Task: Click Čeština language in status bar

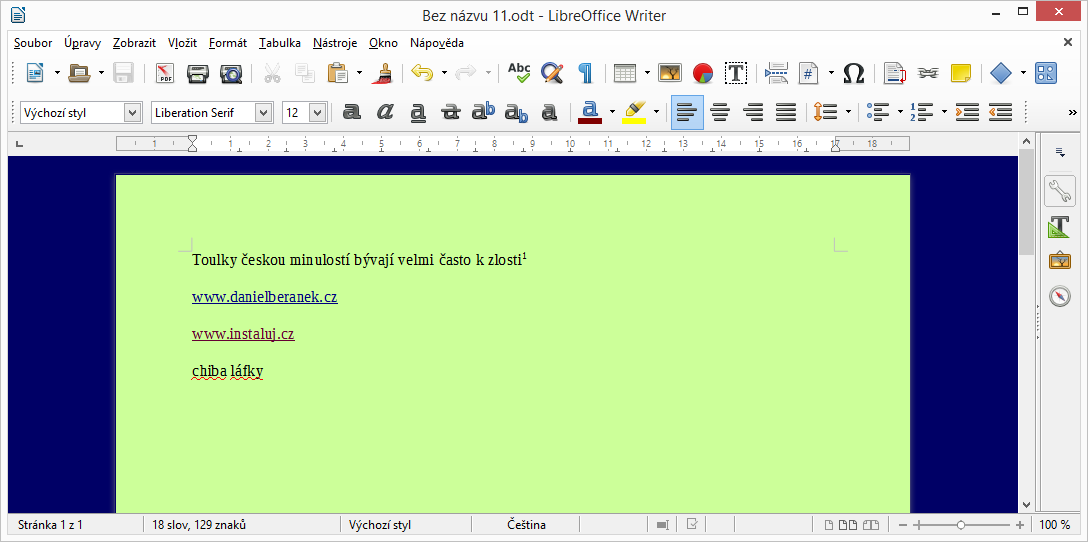Action: (x=526, y=525)
